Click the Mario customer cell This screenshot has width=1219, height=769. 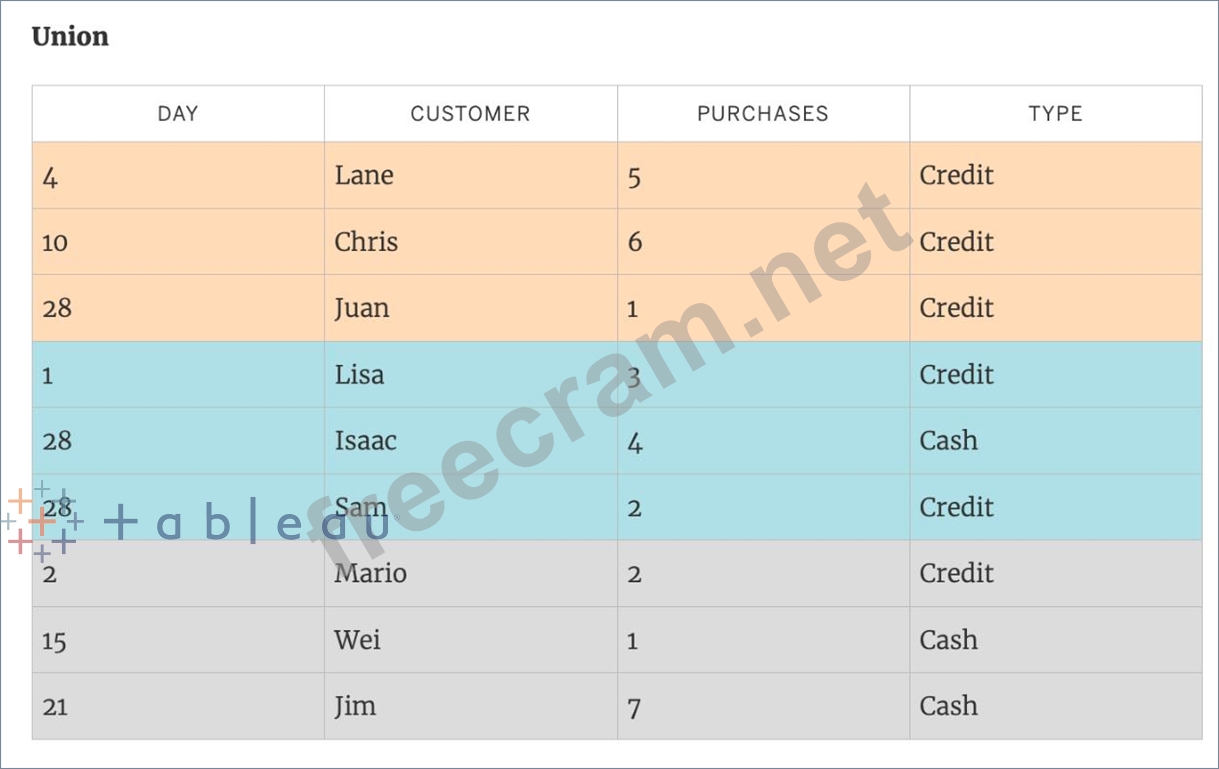tap(370, 574)
